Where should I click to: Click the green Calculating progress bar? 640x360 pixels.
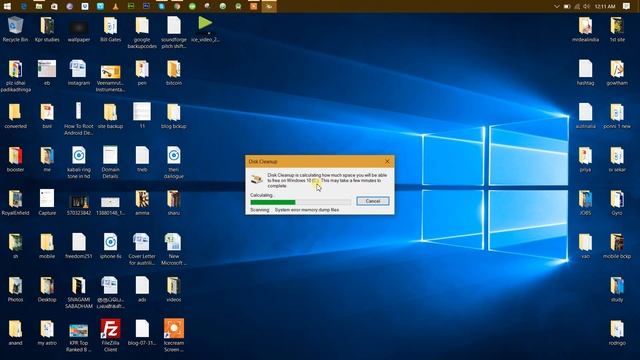300,202
